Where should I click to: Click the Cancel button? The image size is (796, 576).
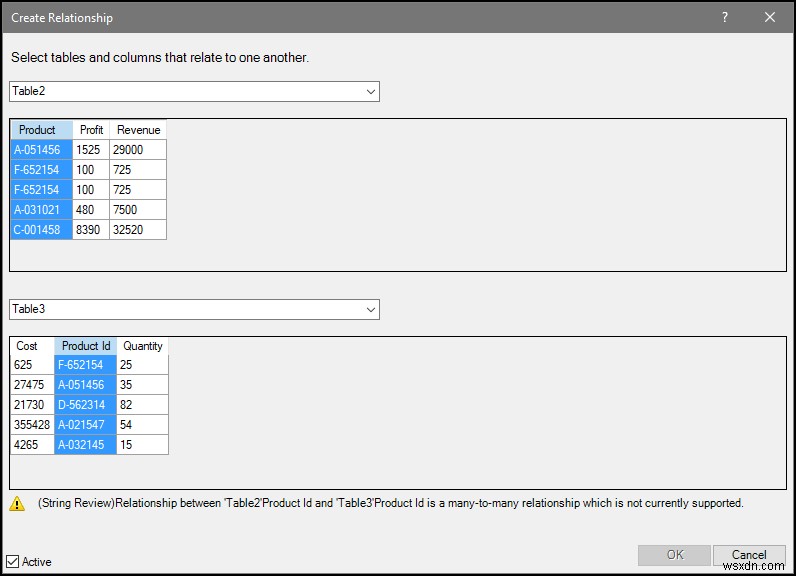pyautogui.click(x=749, y=555)
